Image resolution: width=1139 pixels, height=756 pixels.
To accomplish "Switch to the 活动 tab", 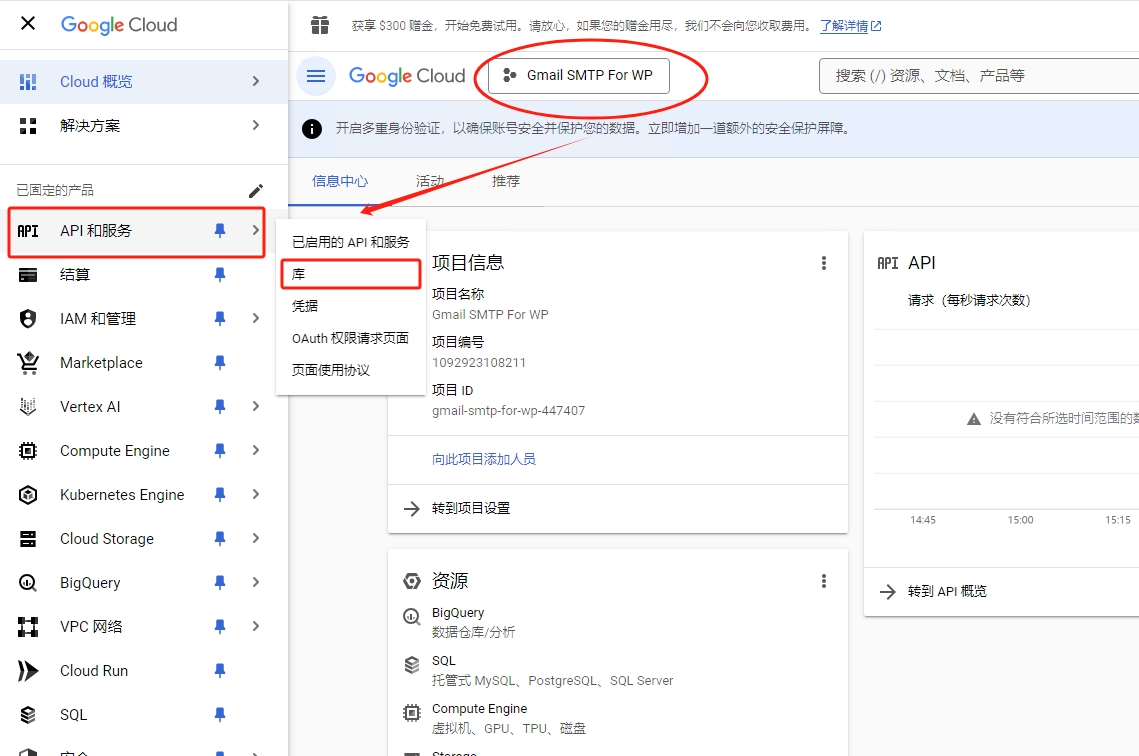I will point(429,182).
